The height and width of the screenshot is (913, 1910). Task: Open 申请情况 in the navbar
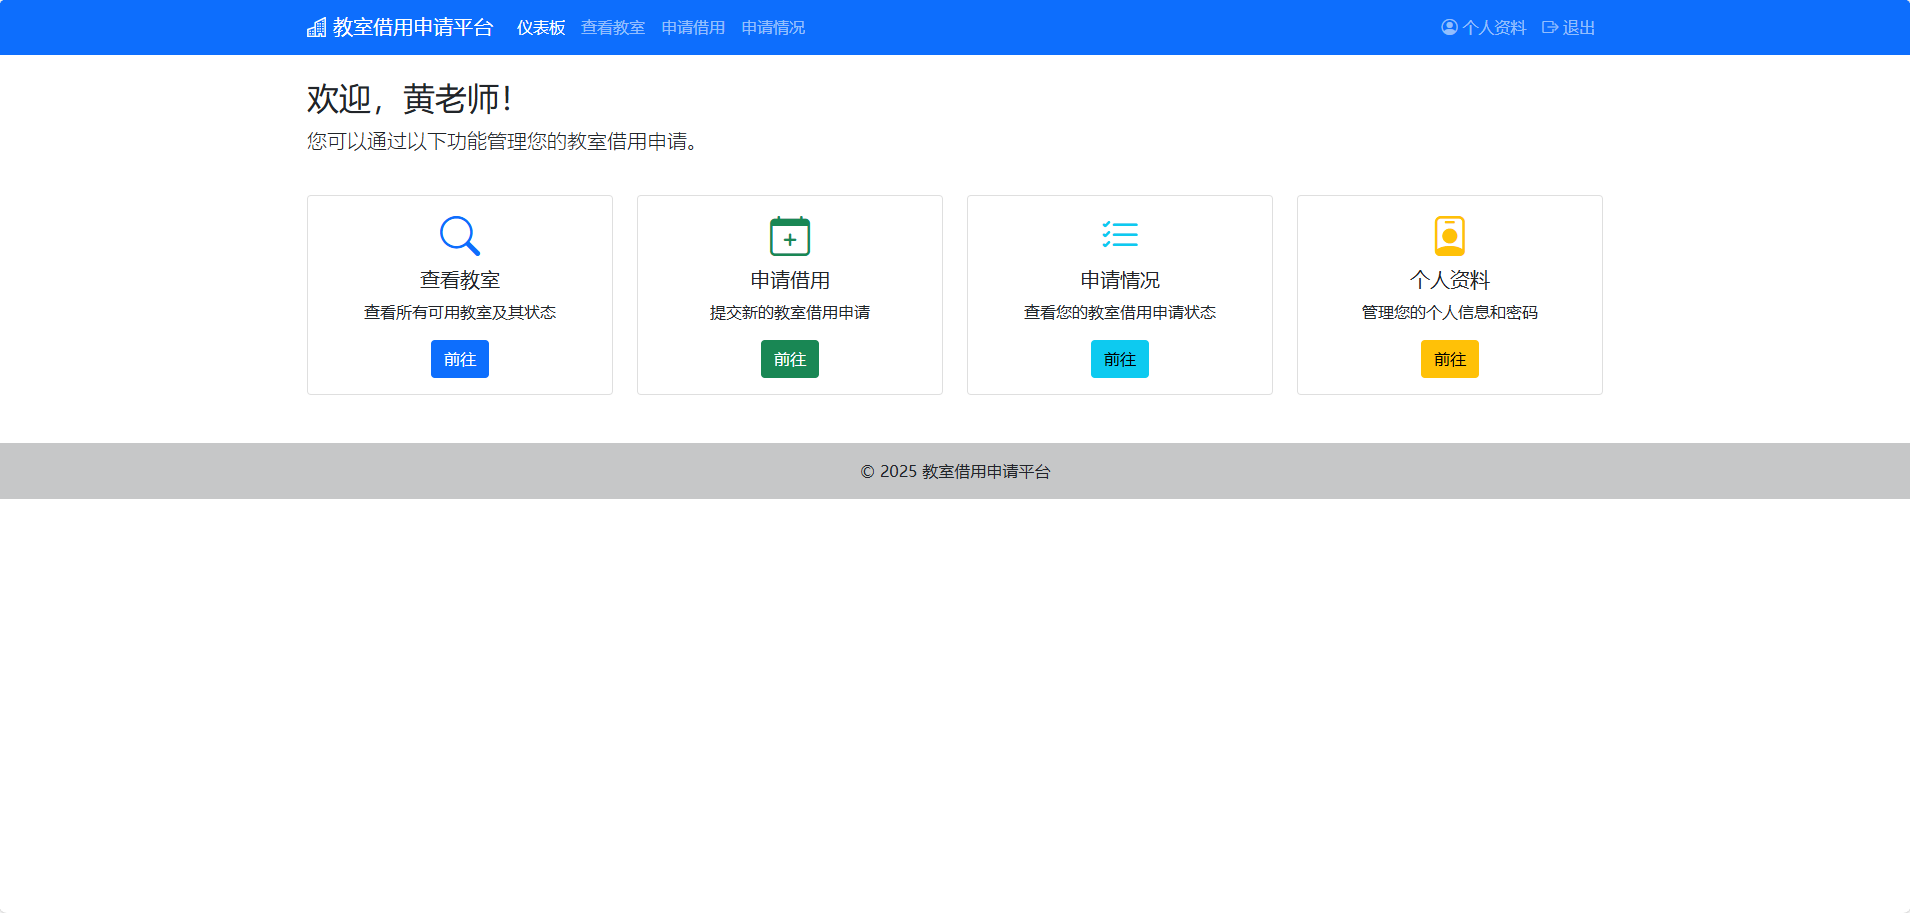pos(773,28)
